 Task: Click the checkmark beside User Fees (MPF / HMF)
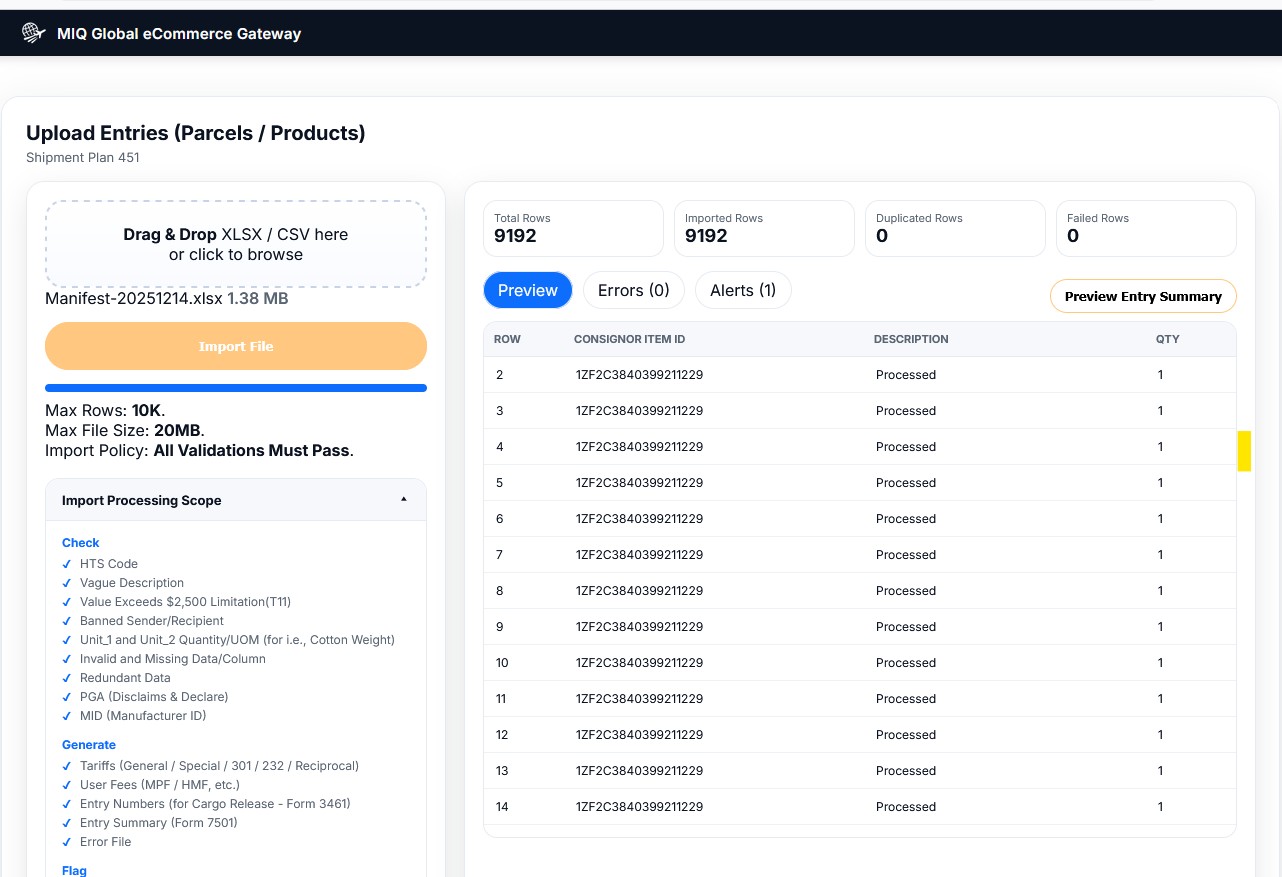click(66, 784)
